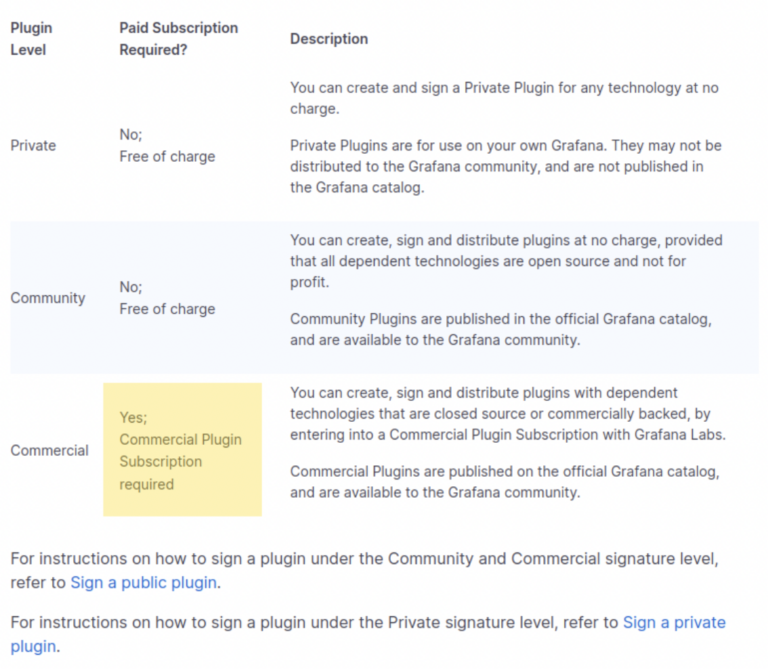Open the "Sign a public plugin" link

click(143, 582)
